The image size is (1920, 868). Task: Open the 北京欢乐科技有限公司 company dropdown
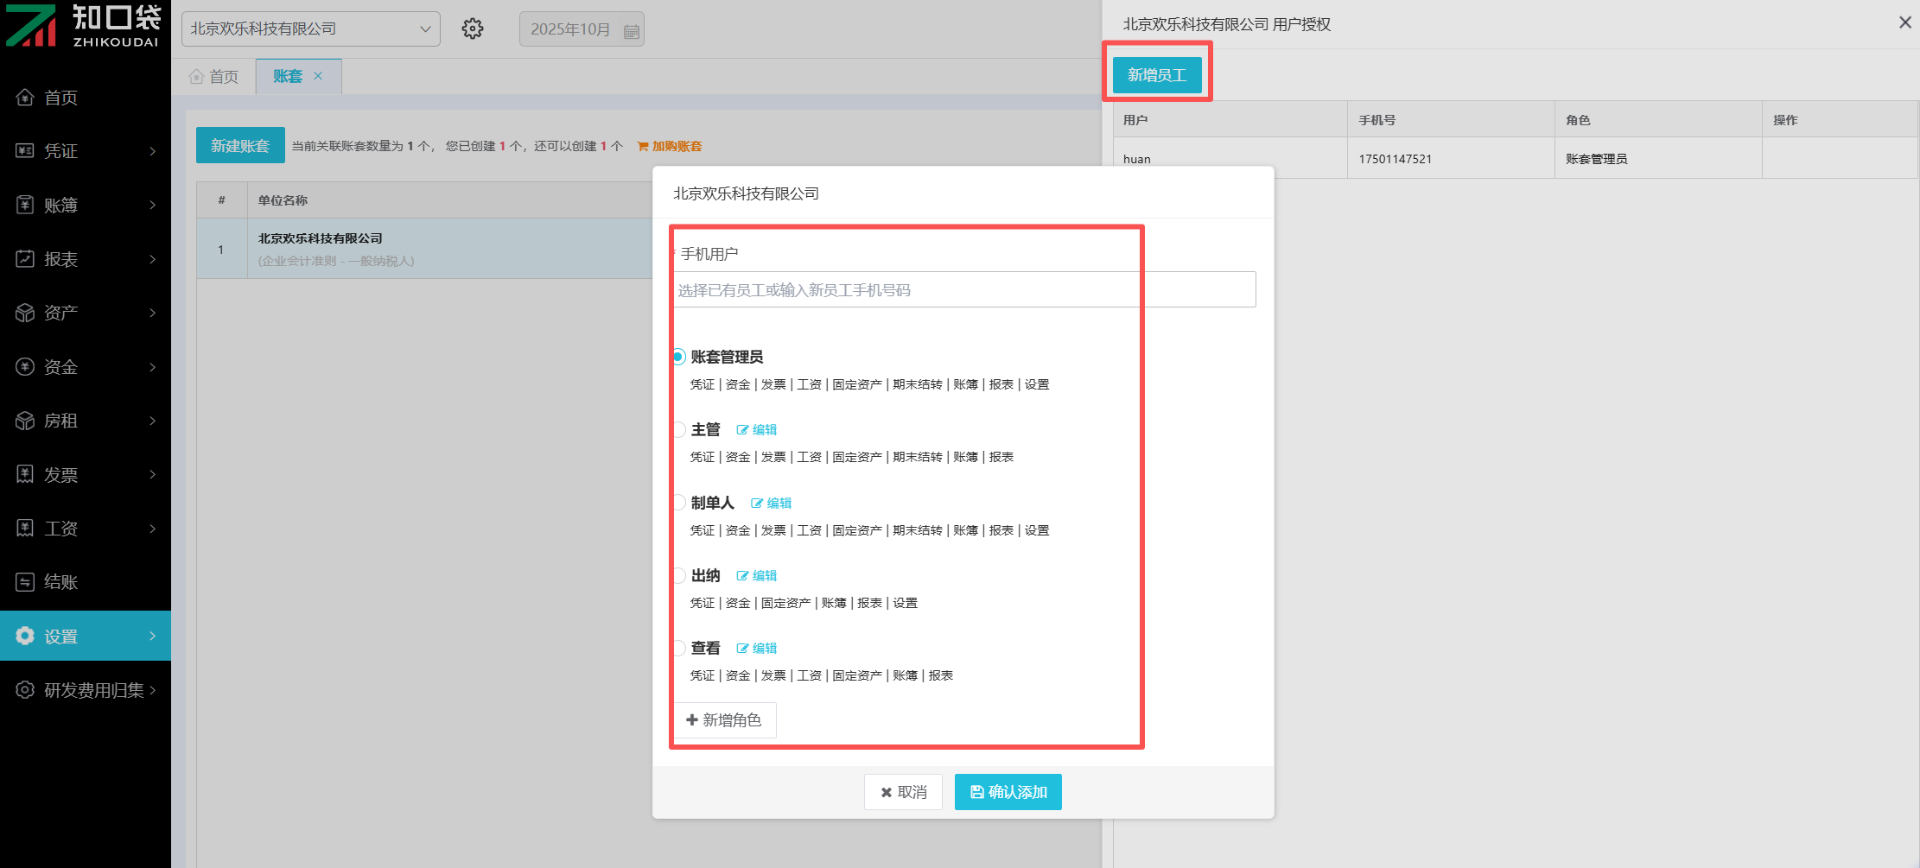tap(310, 29)
